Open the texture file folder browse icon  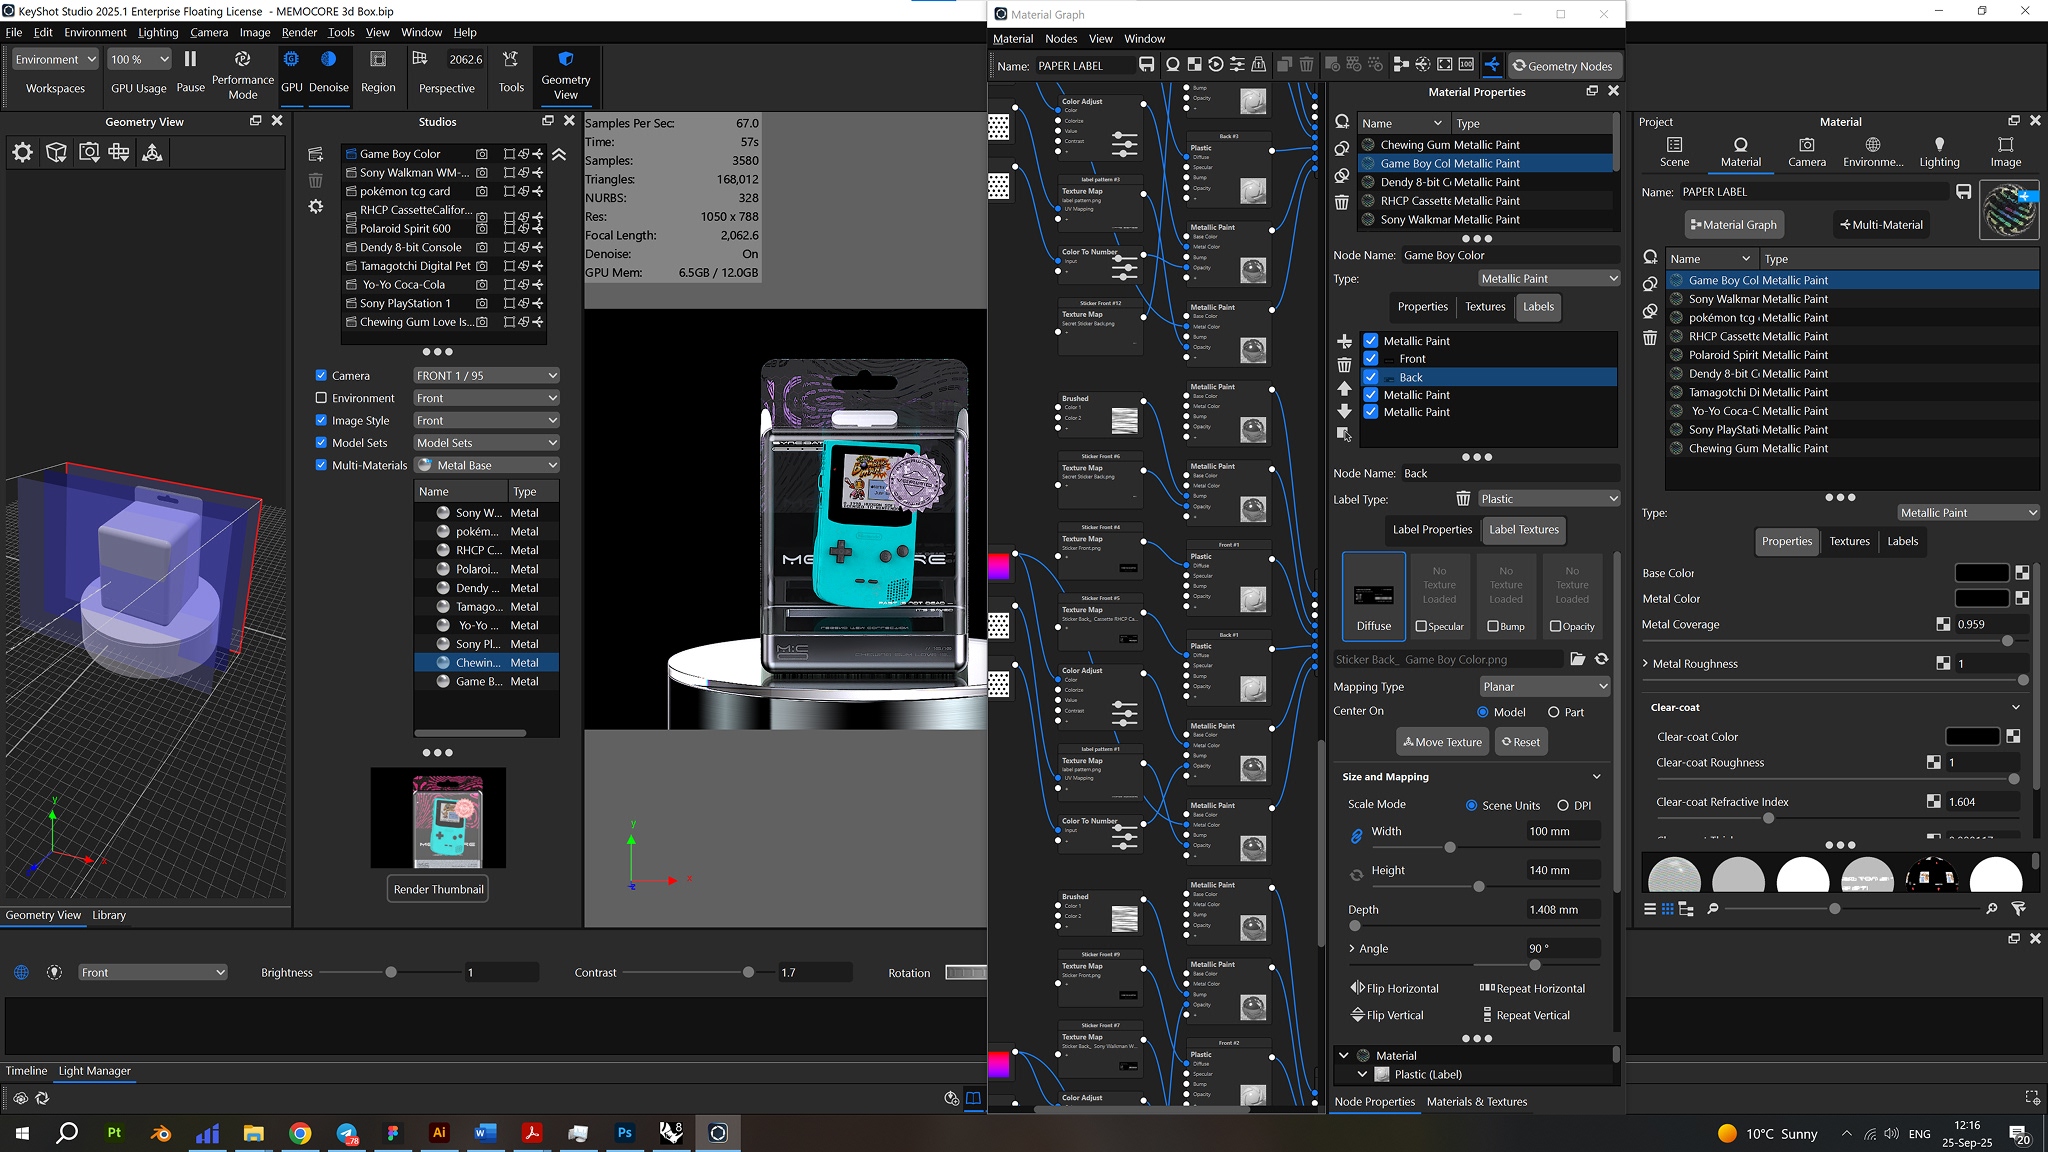[x=1577, y=659]
